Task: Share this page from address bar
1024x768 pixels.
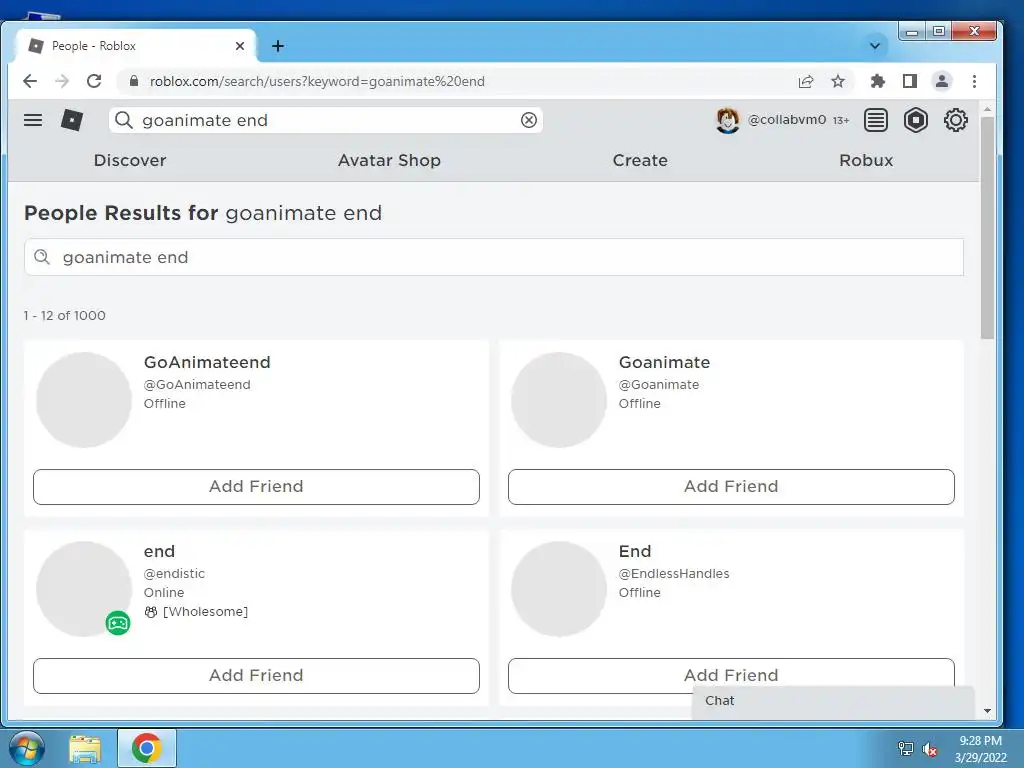Action: point(806,81)
